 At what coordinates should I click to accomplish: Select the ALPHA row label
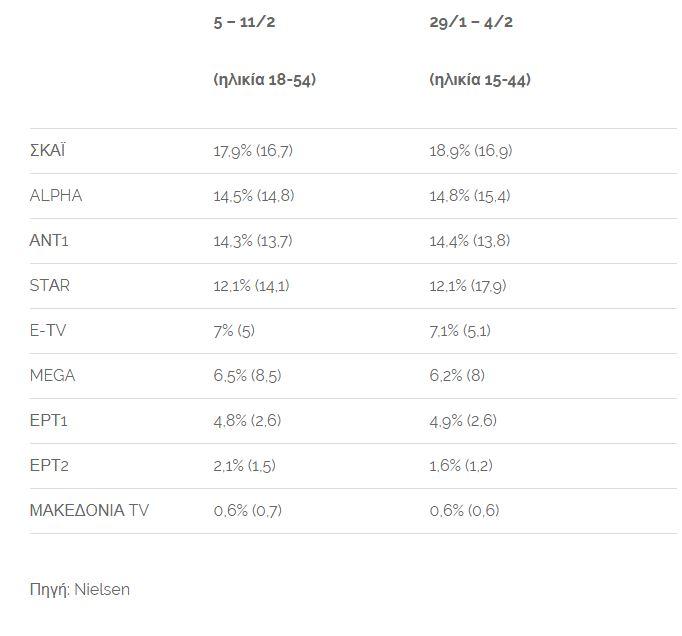coord(56,196)
